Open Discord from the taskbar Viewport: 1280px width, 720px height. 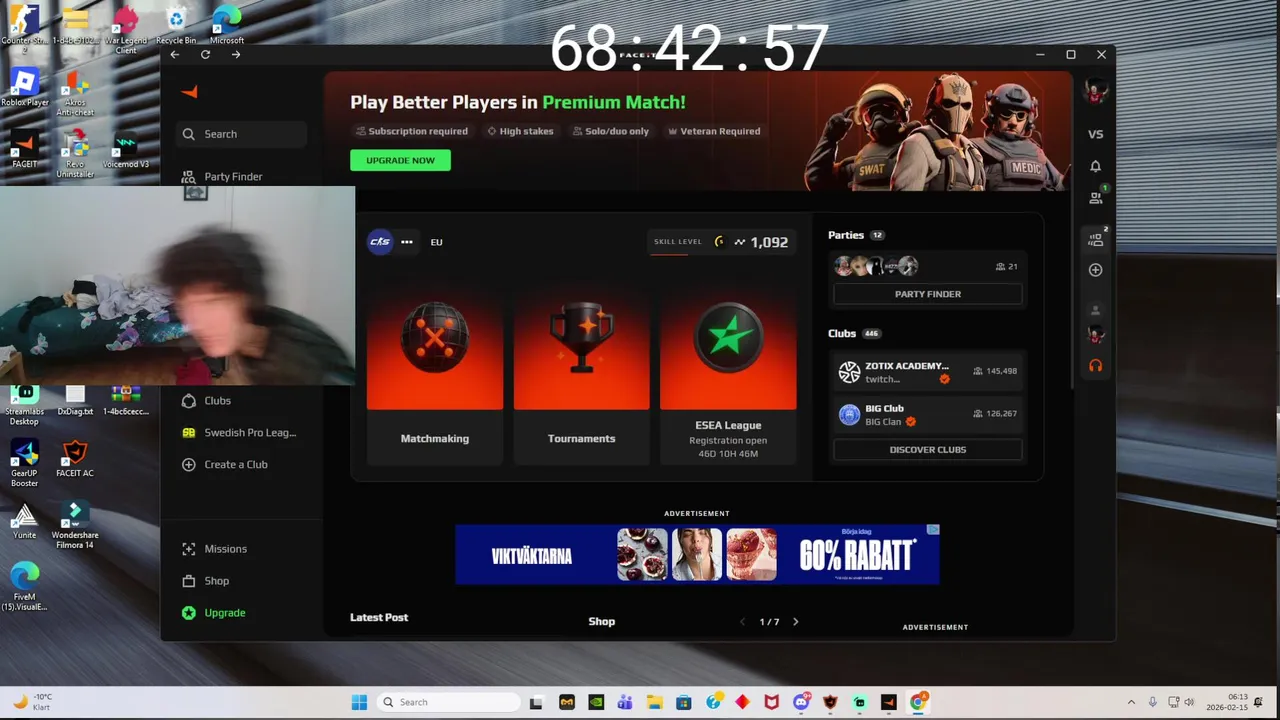pos(800,702)
